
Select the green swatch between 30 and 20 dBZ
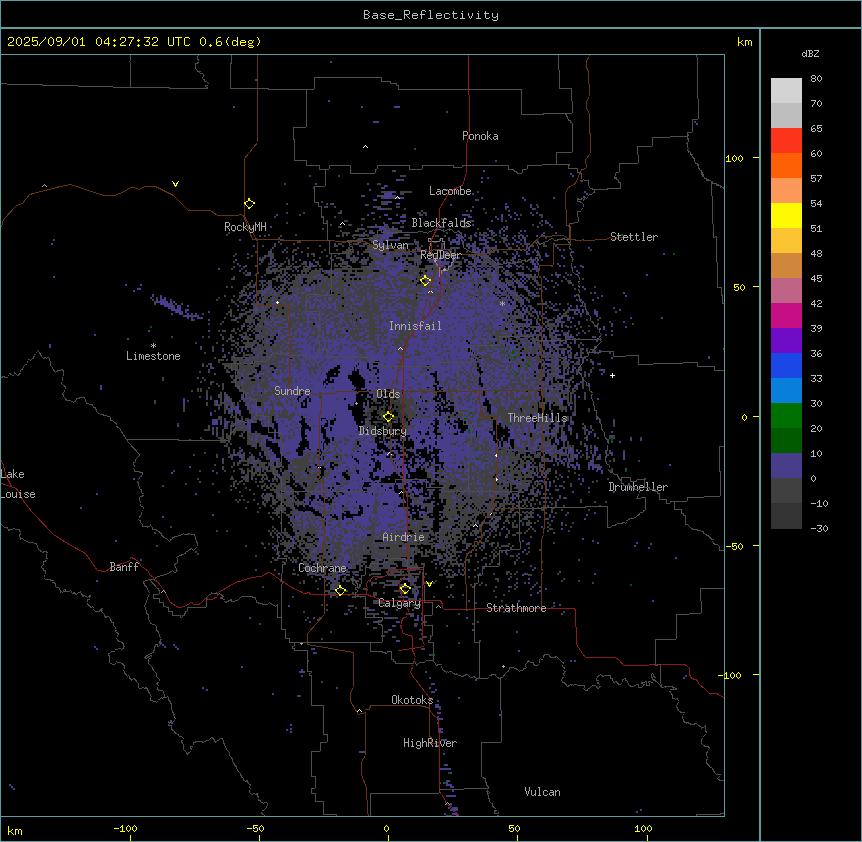(x=786, y=416)
